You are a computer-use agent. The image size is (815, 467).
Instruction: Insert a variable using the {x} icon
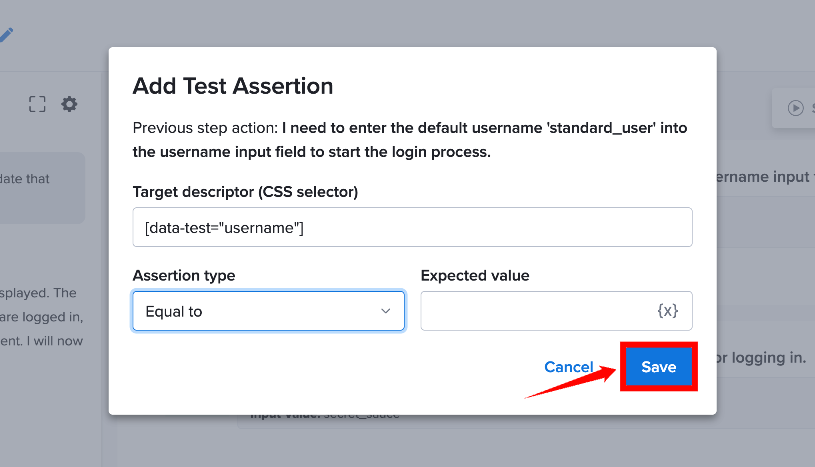667,311
